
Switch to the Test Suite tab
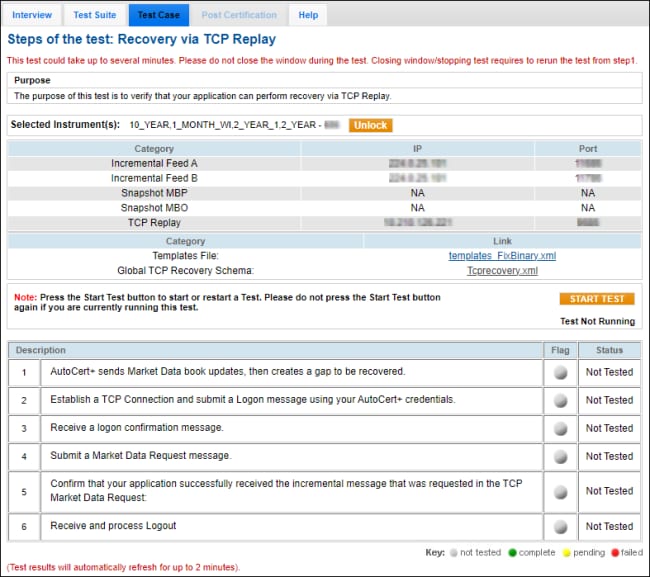pos(95,15)
